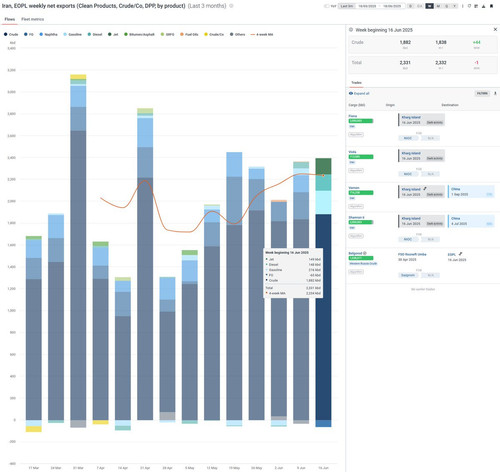Click the date range start field

pyautogui.click(x=367, y=6)
